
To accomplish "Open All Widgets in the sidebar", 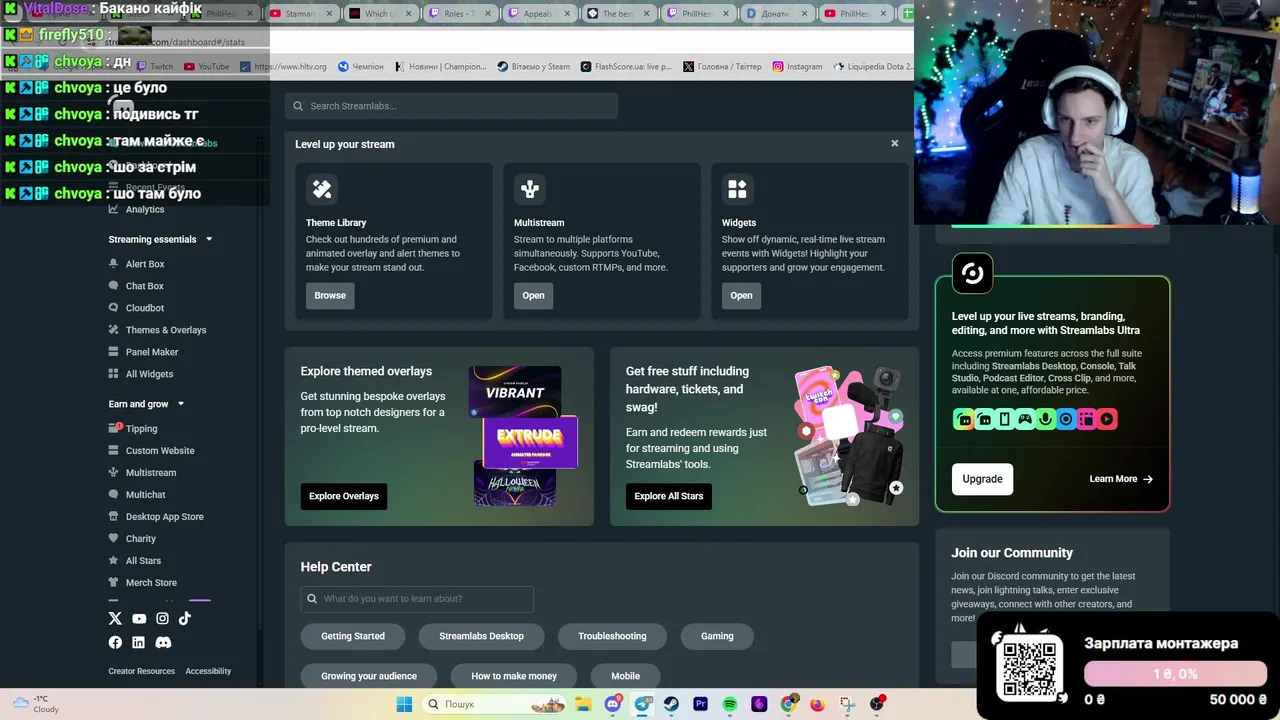I will click(x=140, y=374).
